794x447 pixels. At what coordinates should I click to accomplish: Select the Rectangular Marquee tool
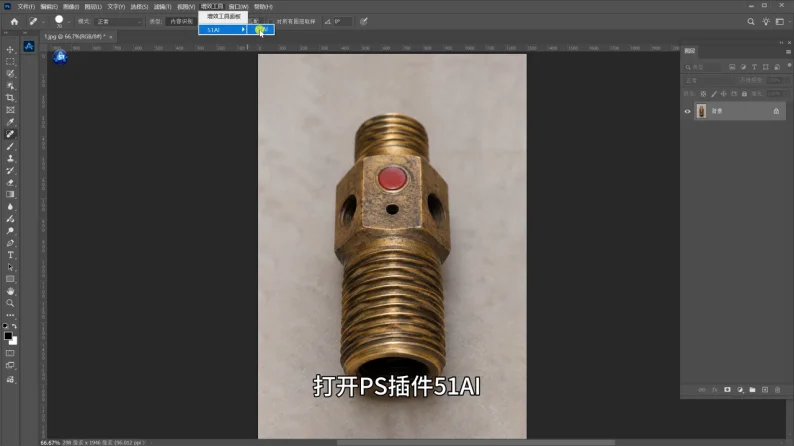[10, 62]
